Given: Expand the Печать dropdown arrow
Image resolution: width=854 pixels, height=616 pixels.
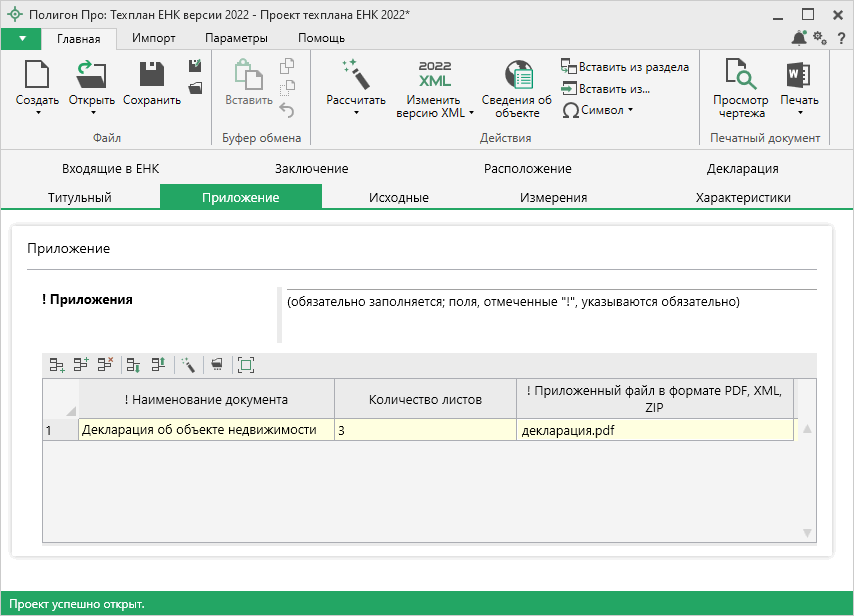Looking at the screenshot, I should pyautogui.click(x=799, y=113).
